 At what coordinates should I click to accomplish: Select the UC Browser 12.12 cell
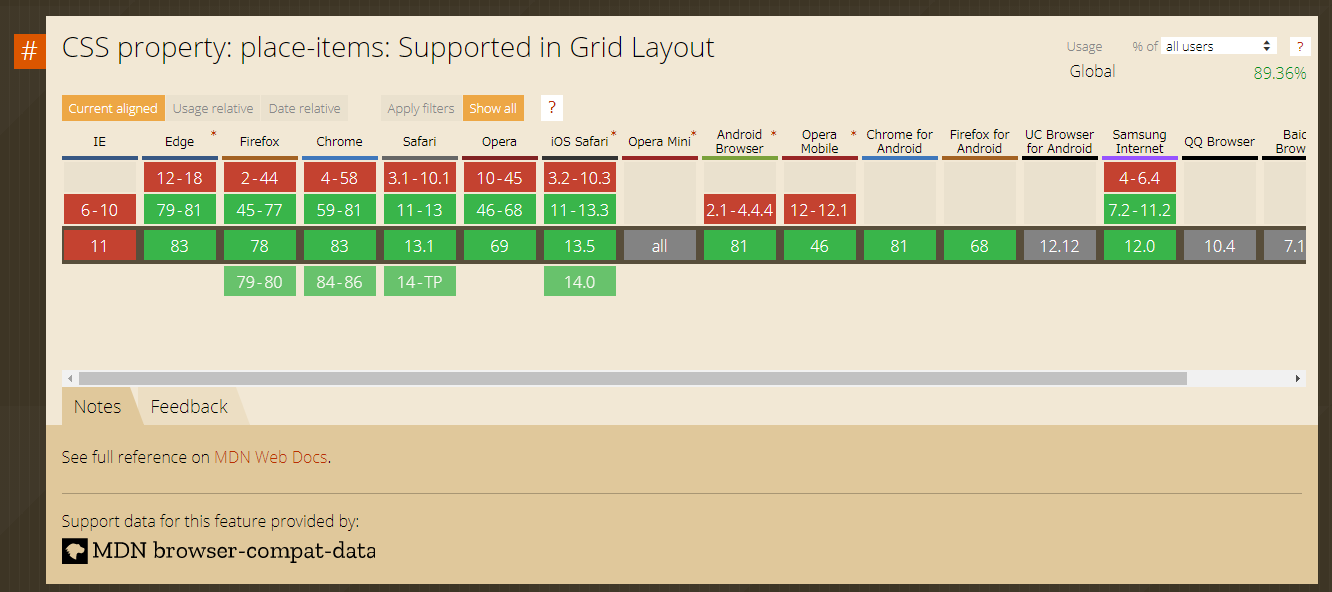click(x=1060, y=246)
